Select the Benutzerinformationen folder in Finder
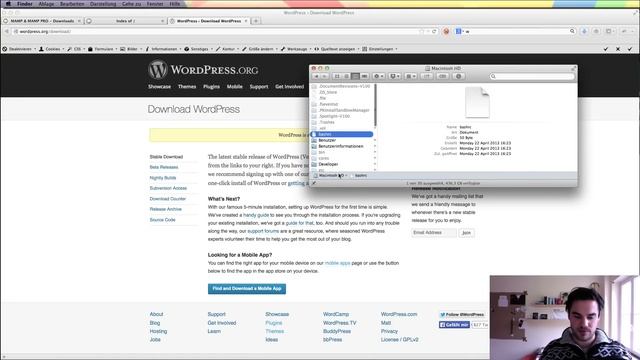The height and width of the screenshot is (360, 640). (x=340, y=146)
